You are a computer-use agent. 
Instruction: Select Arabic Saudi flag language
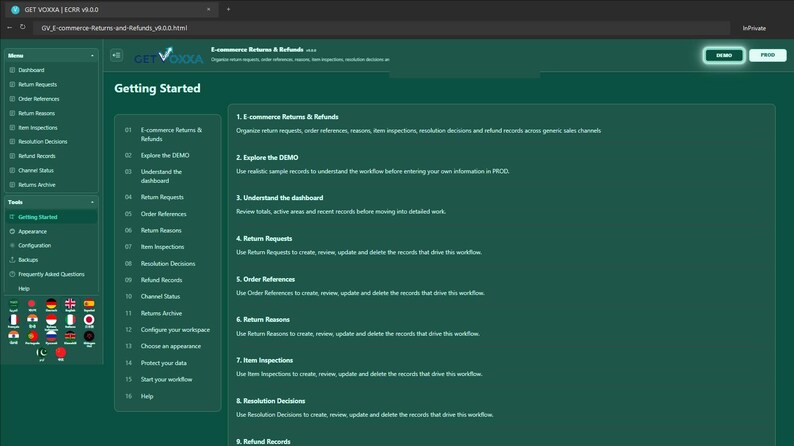pos(14,304)
